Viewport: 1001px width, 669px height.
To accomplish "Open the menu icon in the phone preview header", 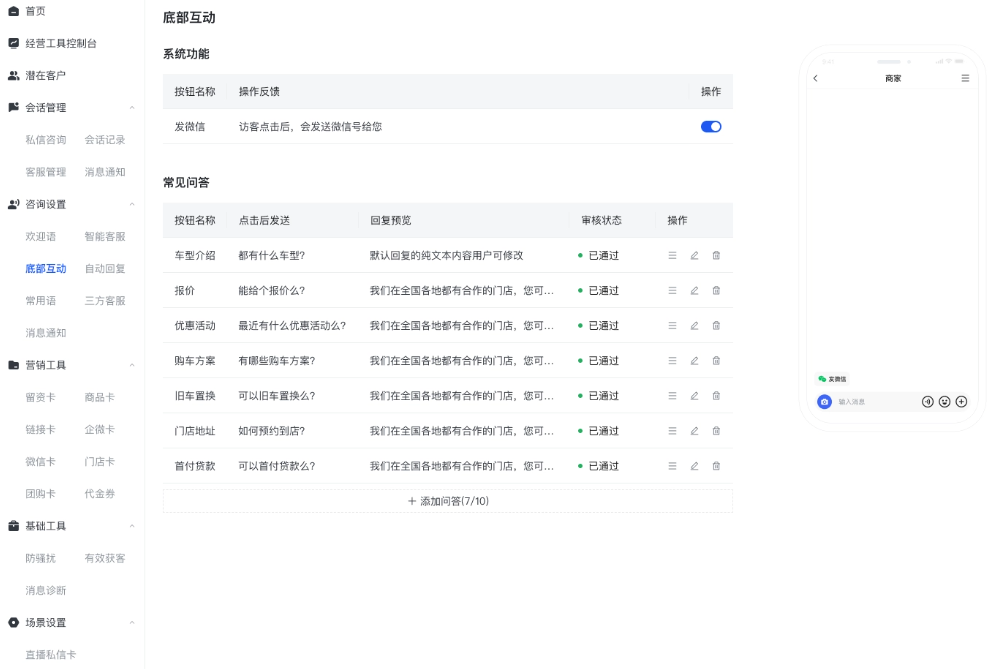I will point(964,77).
